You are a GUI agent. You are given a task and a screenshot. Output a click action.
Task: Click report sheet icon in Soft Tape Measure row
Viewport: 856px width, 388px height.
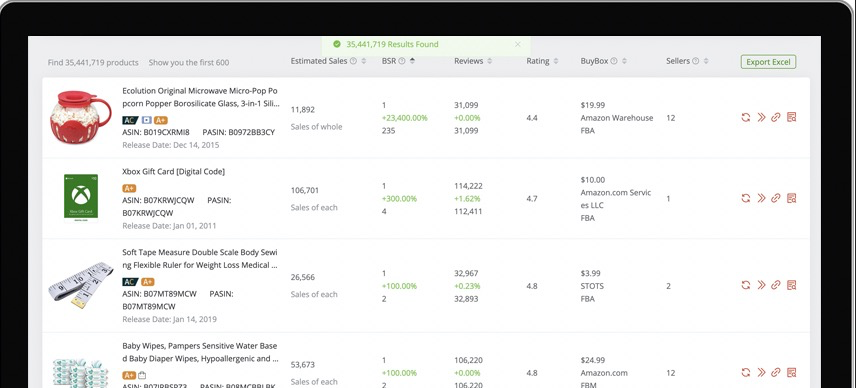pos(792,285)
